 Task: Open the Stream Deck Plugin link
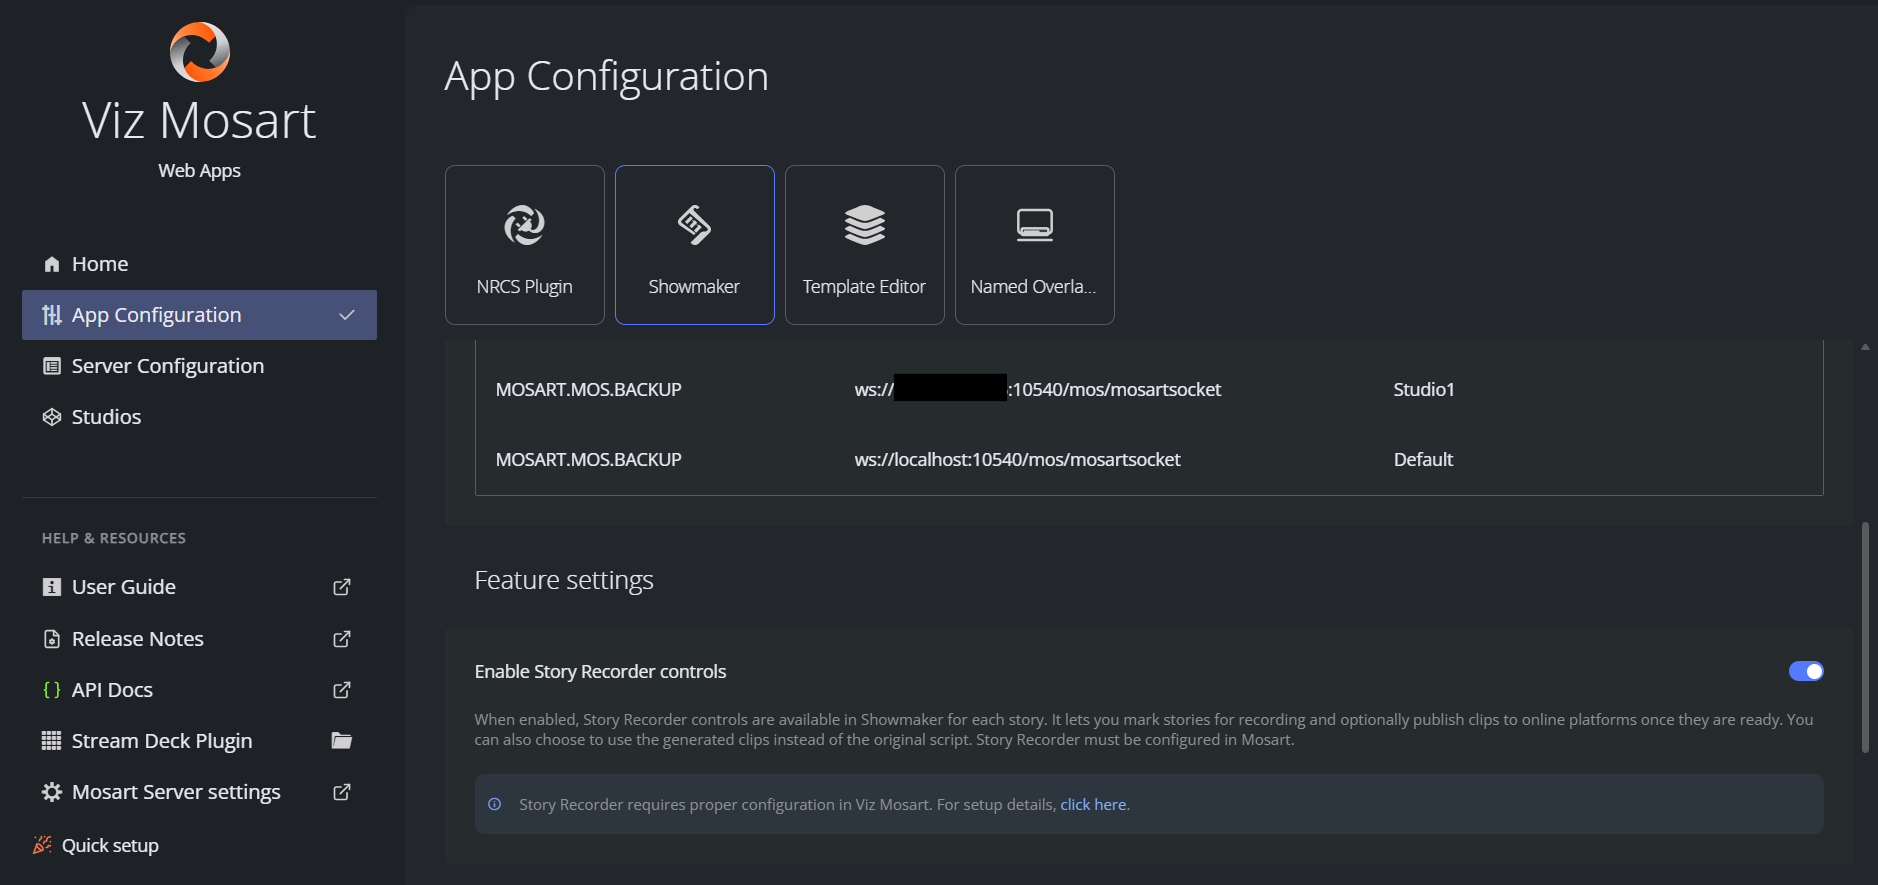(x=199, y=741)
